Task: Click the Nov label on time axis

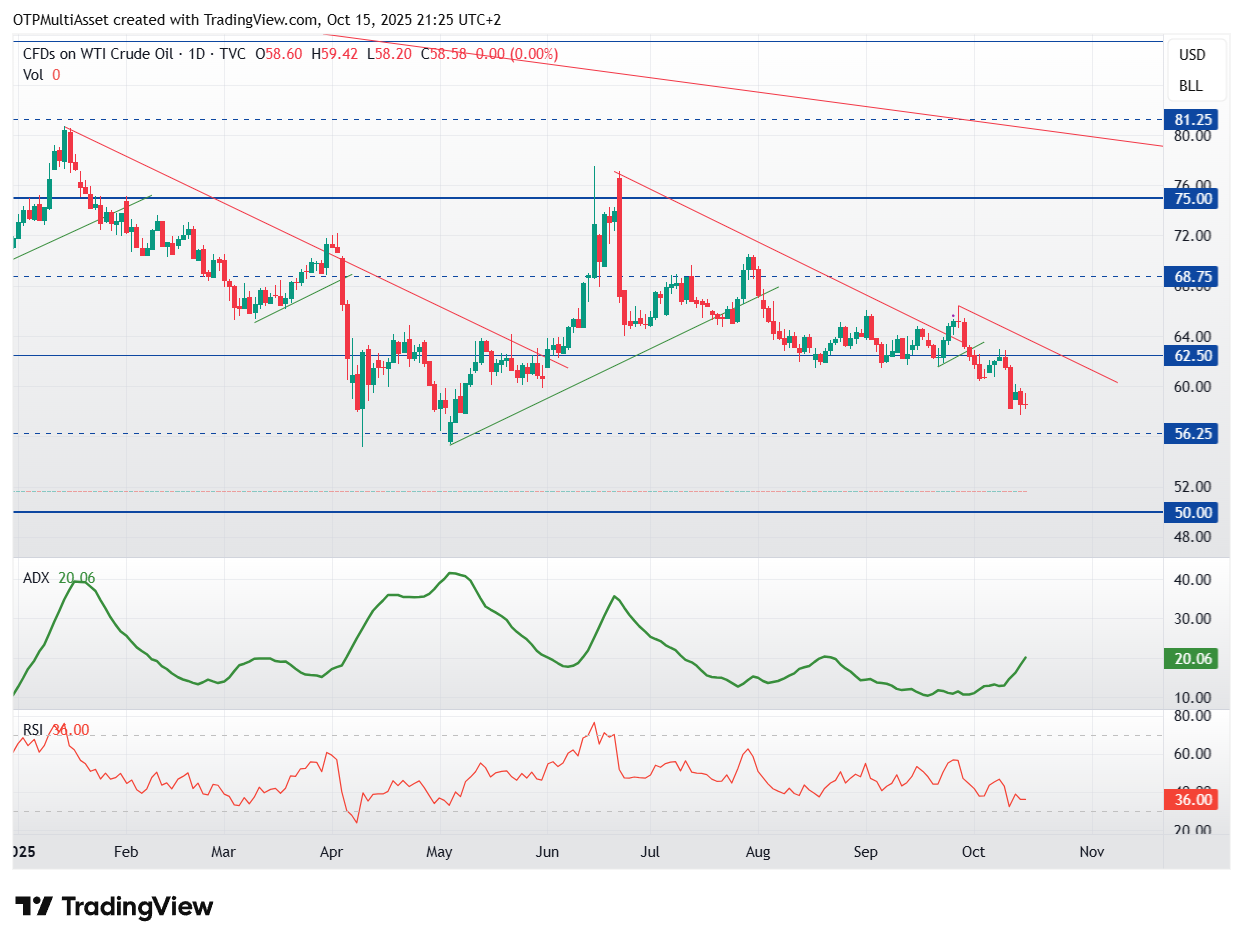Action: tap(1091, 852)
